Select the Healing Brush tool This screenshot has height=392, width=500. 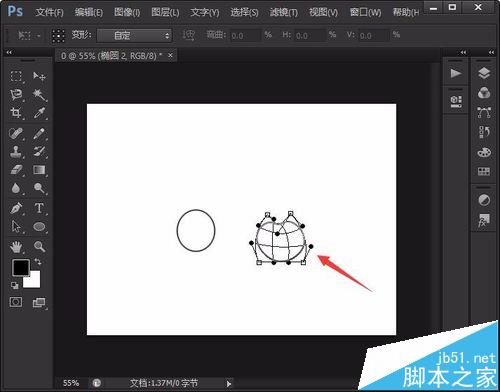[16, 134]
